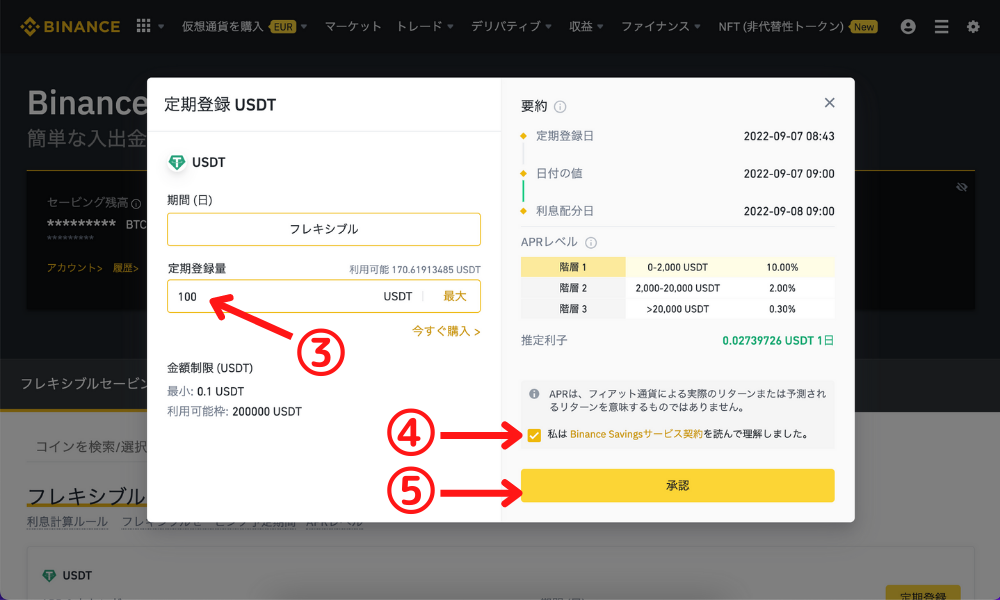Open Binance Savingsサービス契約 link
The height and width of the screenshot is (600, 1000).
[636, 434]
